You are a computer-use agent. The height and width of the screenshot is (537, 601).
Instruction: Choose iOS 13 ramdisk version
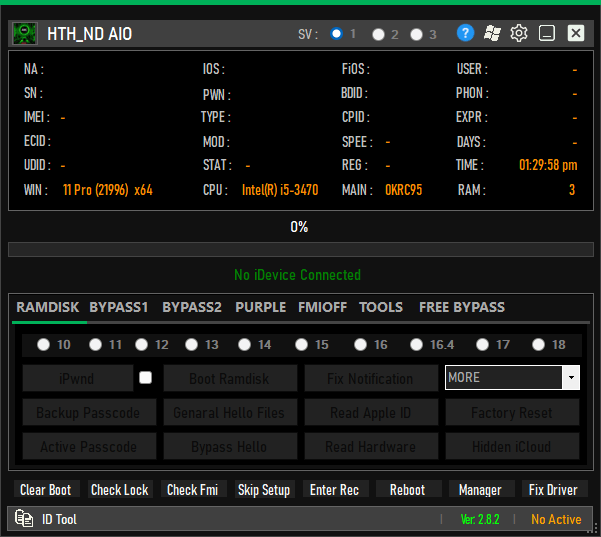pos(191,345)
